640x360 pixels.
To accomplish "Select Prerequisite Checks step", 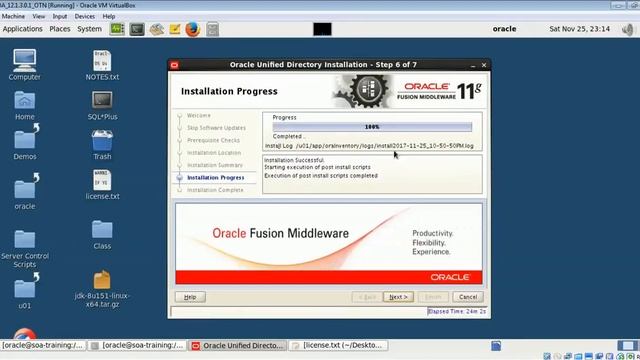I will pos(213,140).
